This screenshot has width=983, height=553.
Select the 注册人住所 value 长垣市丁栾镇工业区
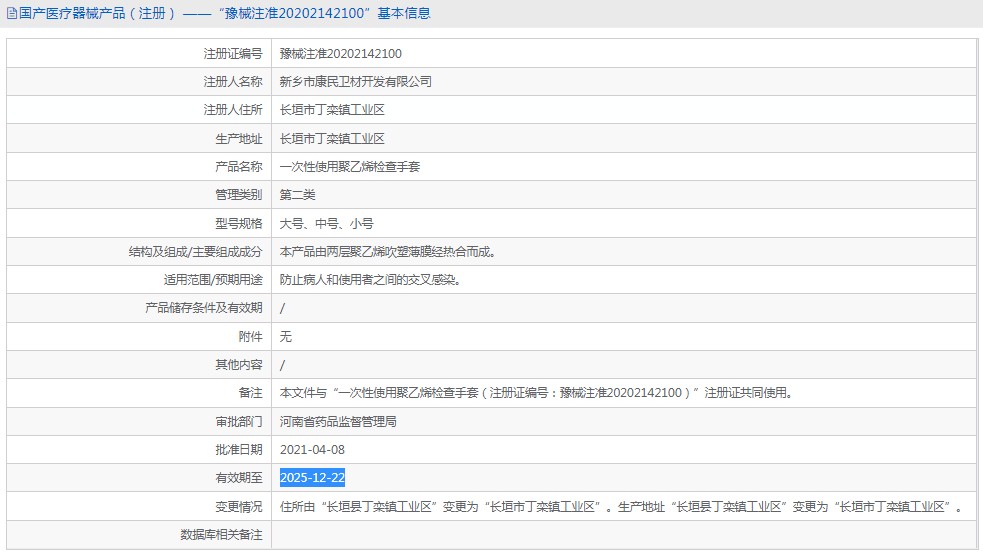332,110
